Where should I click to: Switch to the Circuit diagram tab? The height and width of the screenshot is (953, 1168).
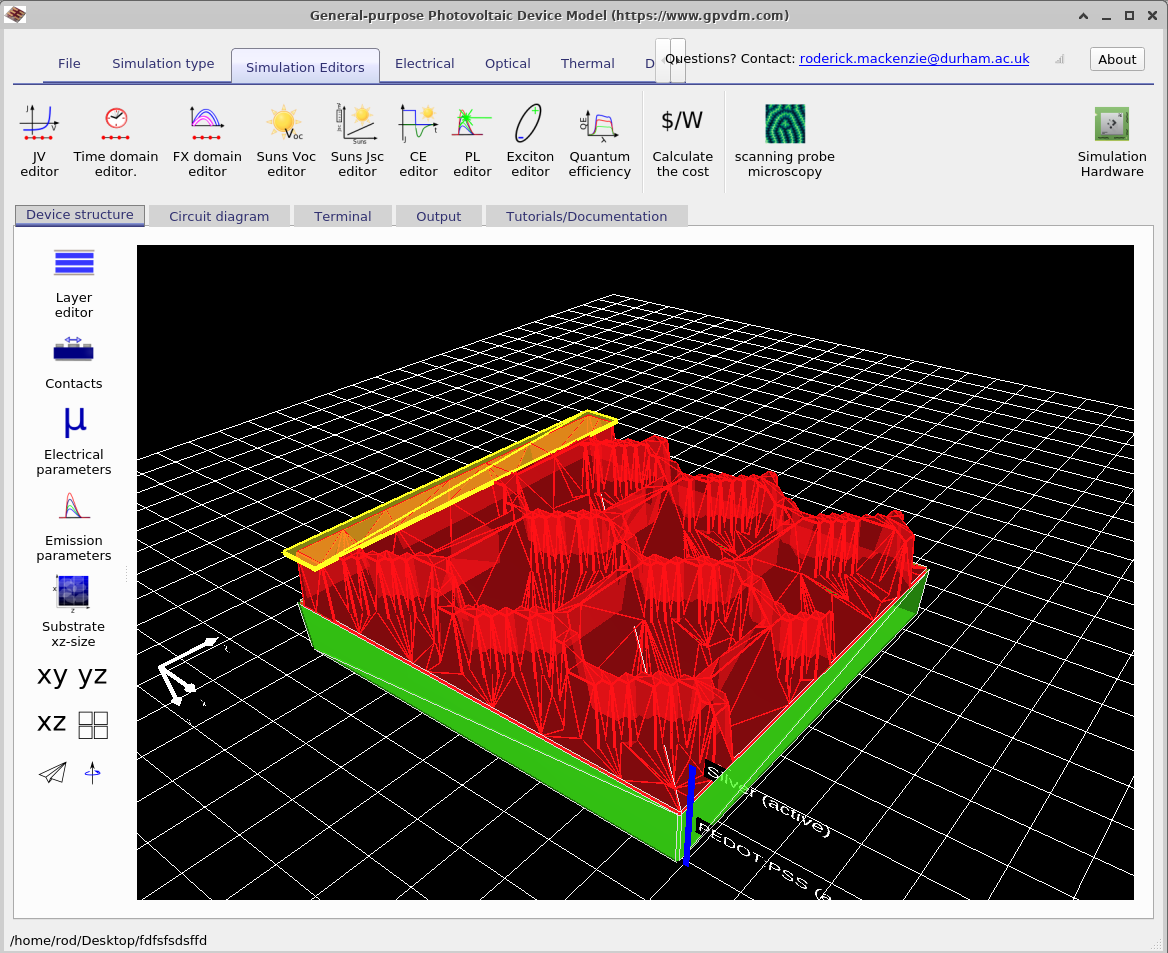tap(218, 215)
